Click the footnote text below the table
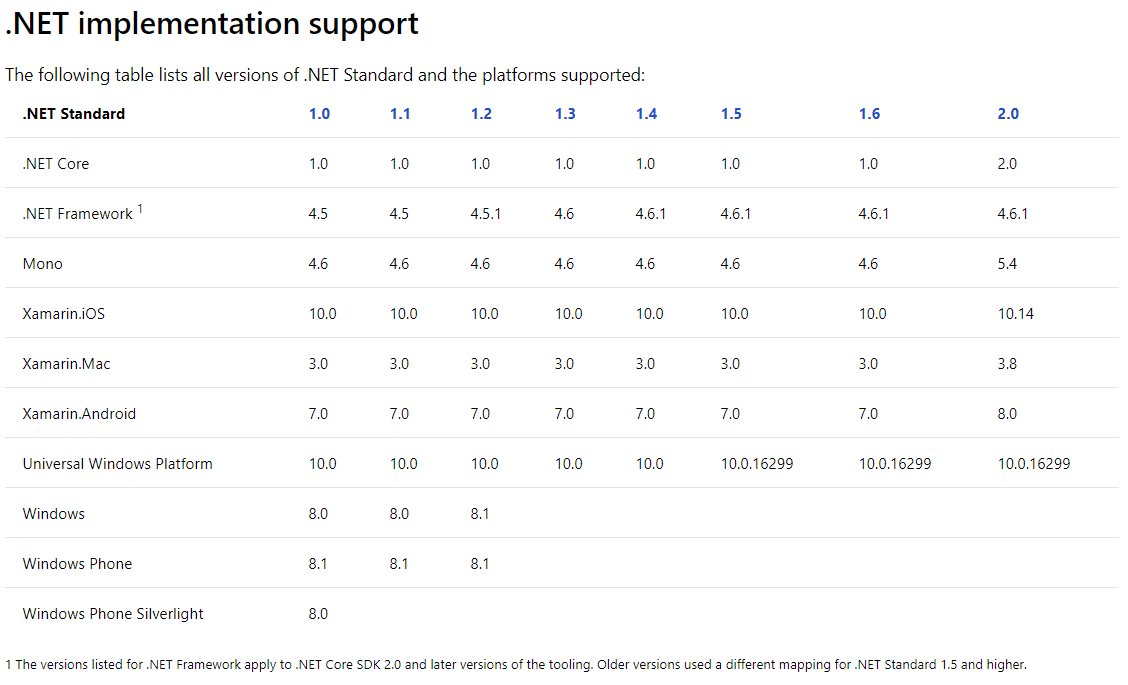1128x685 pixels. point(516,665)
